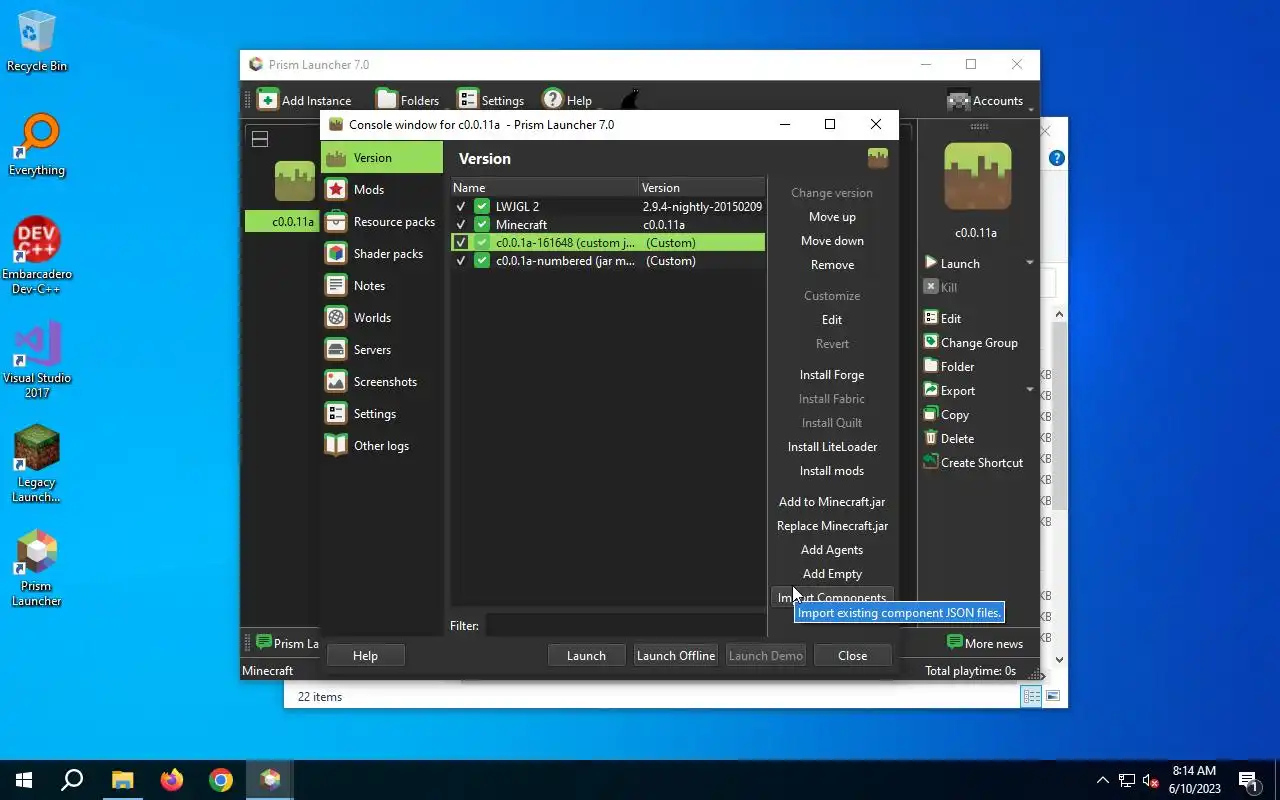
Task: Click the cat icon in toolbar
Action: click(x=629, y=99)
